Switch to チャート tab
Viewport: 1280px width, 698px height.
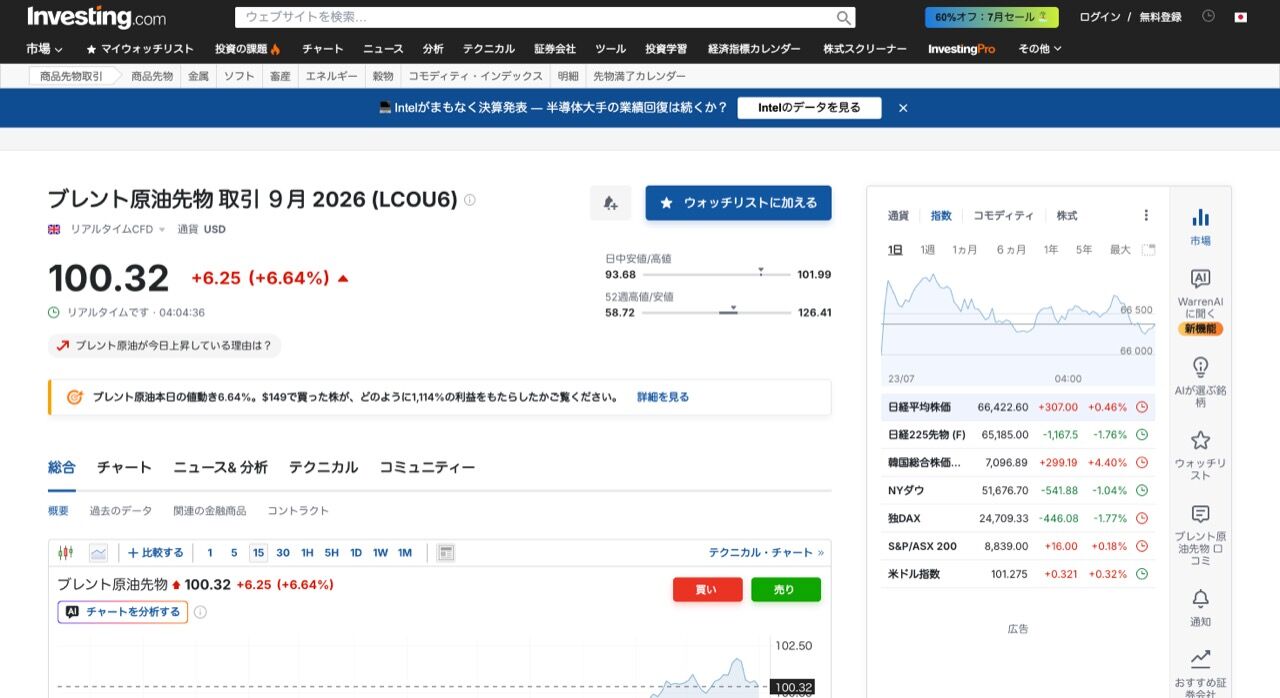pyautogui.click(x=124, y=467)
